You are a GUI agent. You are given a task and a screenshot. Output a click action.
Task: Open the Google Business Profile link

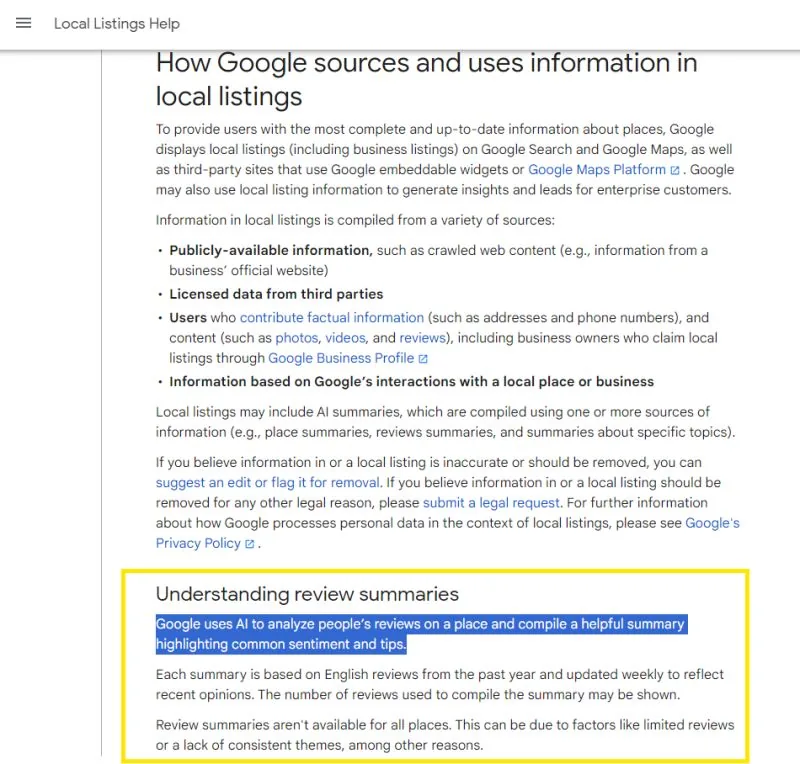[341, 358]
